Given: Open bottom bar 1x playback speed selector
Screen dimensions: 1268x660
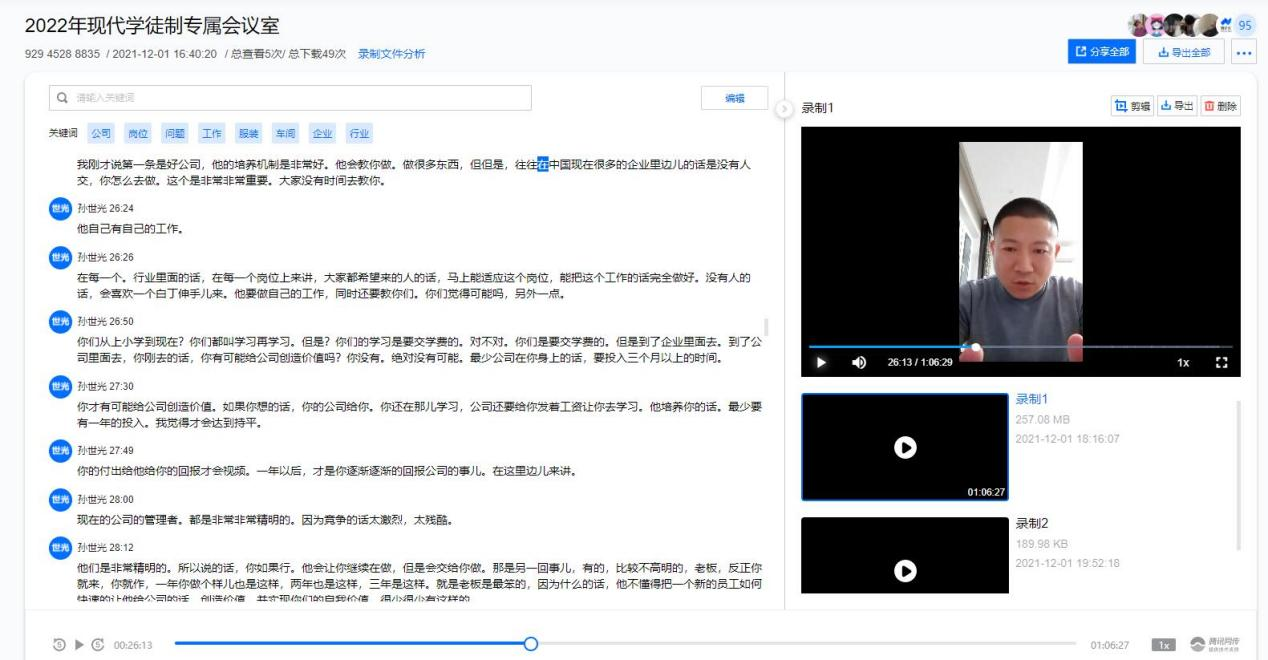Looking at the screenshot, I should (x=1162, y=645).
